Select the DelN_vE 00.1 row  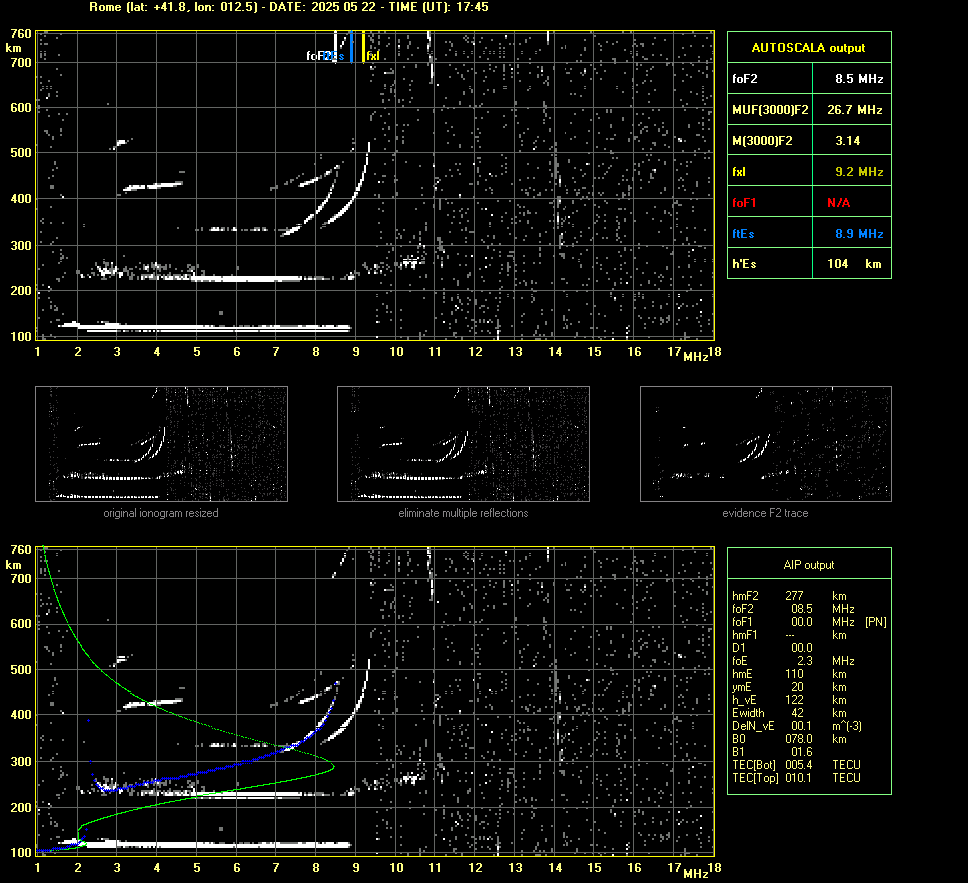coord(796,726)
